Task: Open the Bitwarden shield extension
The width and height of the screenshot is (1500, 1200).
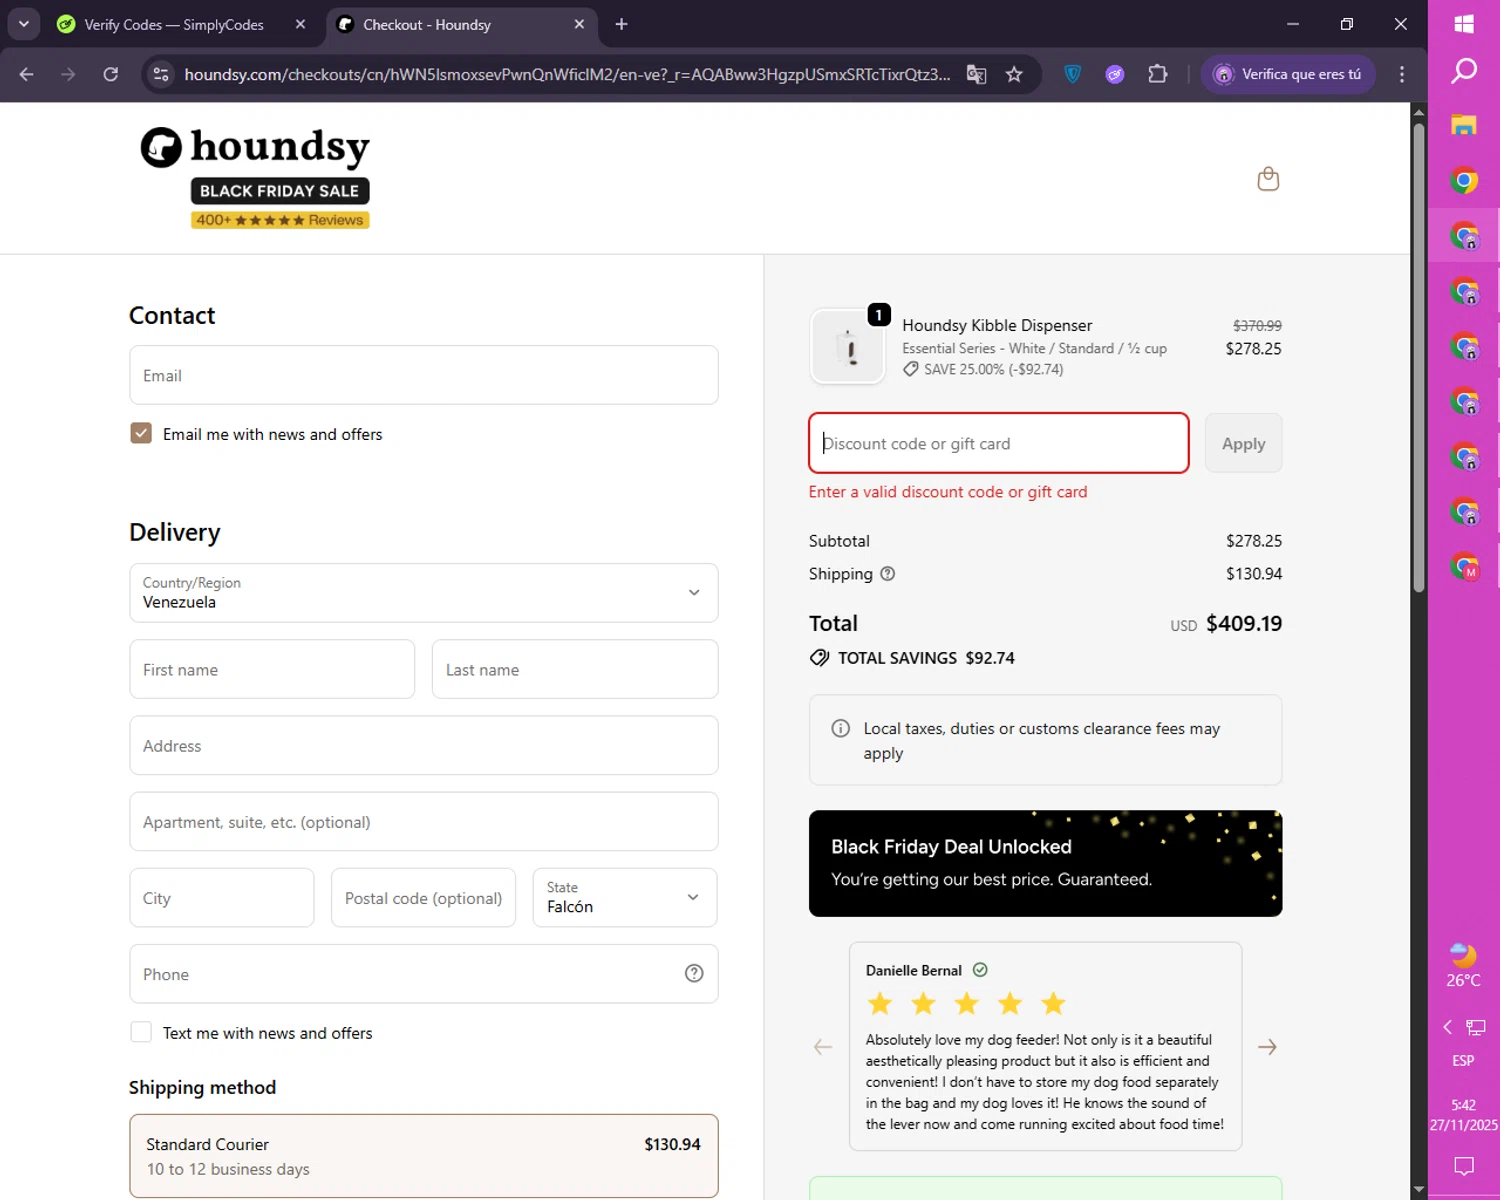Action: (1072, 74)
